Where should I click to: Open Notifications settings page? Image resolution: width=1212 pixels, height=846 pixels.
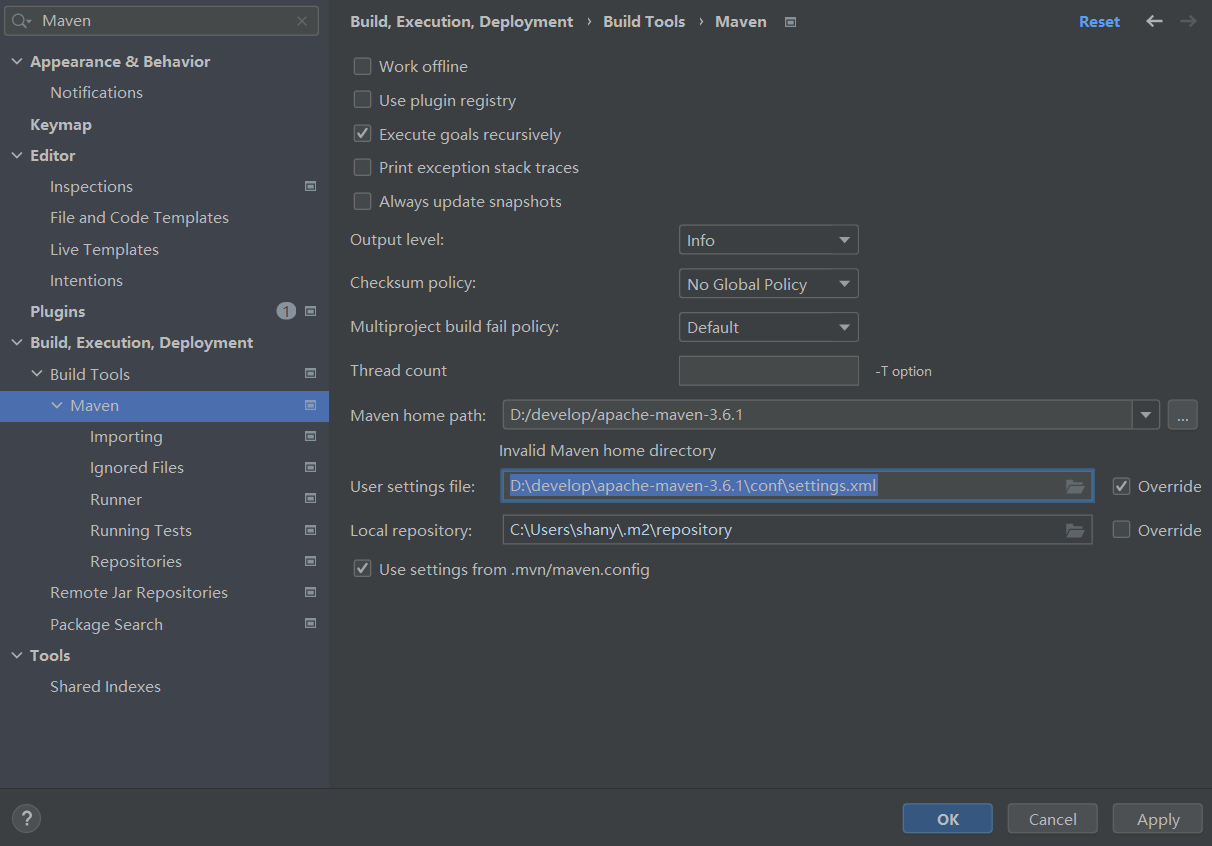(96, 92)
